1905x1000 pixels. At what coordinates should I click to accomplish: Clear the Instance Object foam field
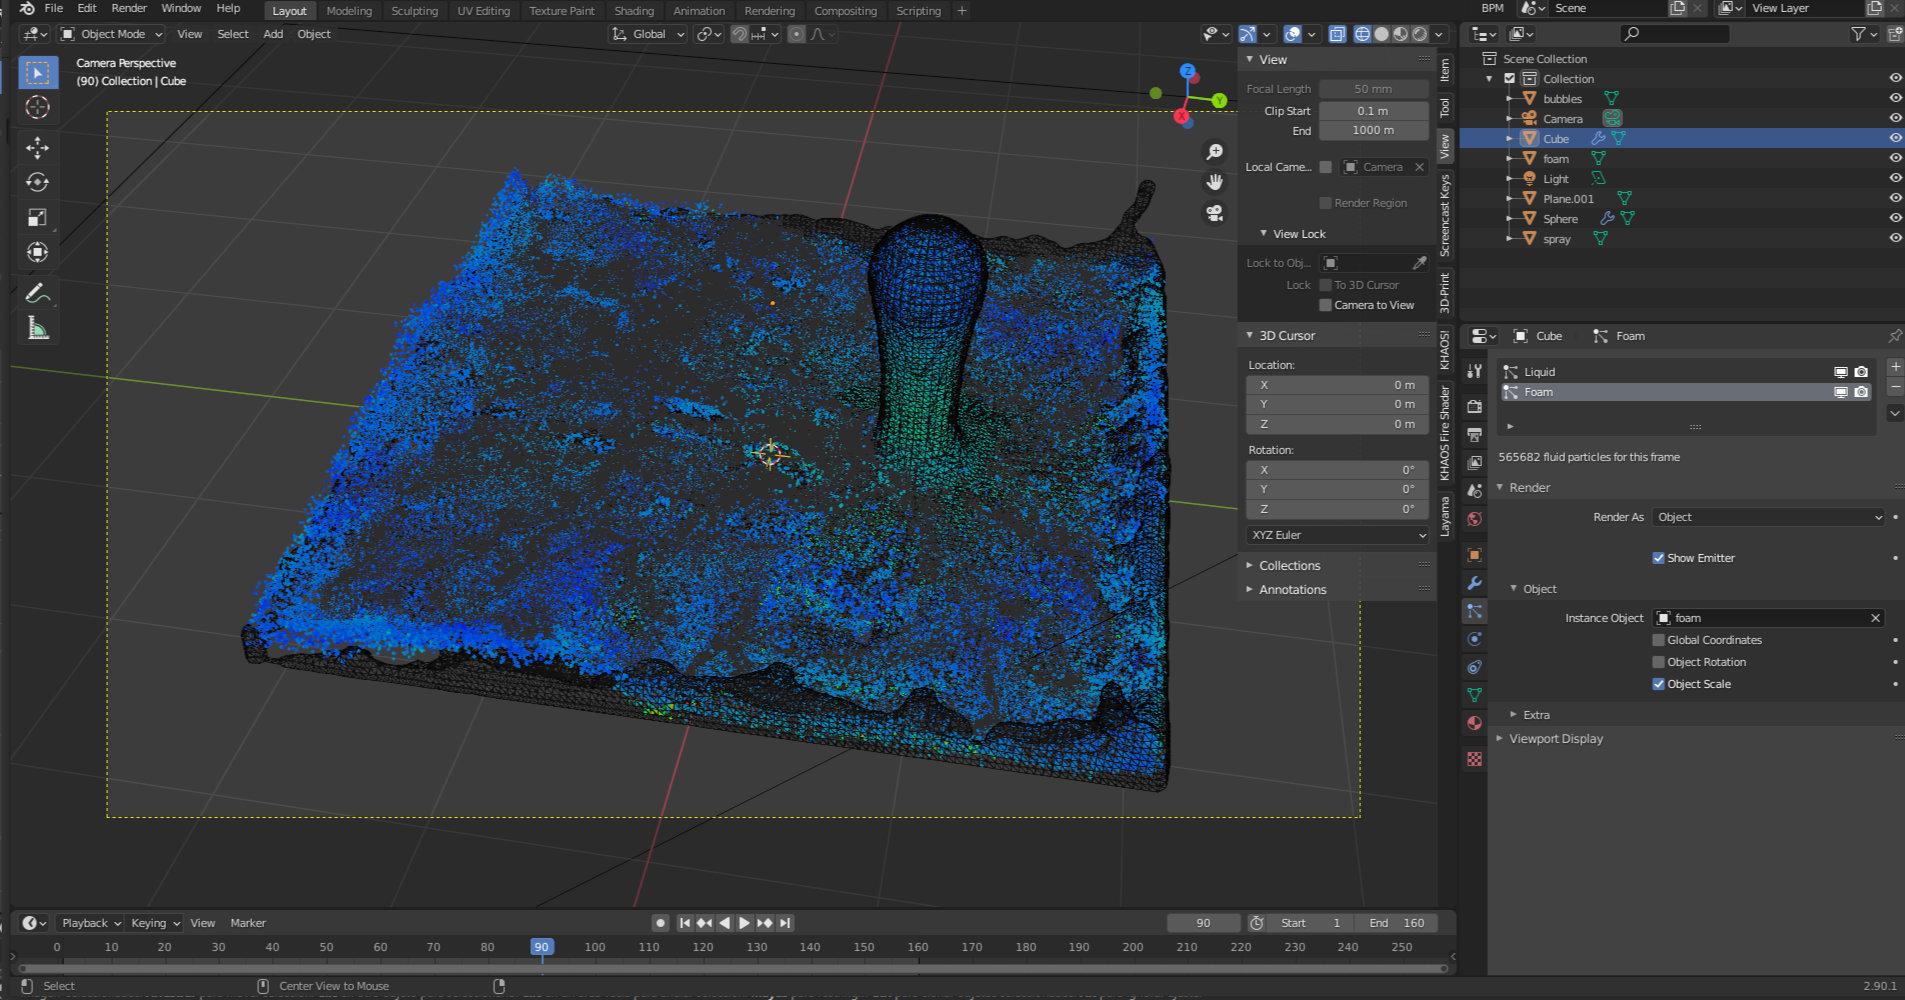coord(1876,618)
